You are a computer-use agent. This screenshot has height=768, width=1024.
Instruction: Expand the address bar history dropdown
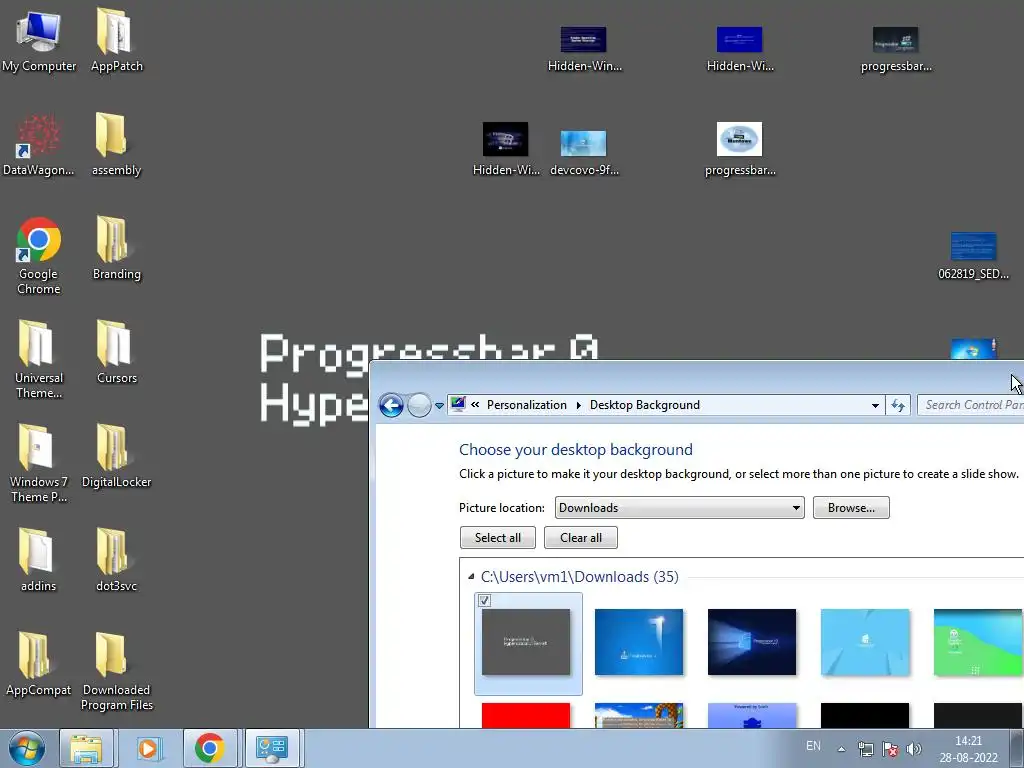tap(875, 405)
